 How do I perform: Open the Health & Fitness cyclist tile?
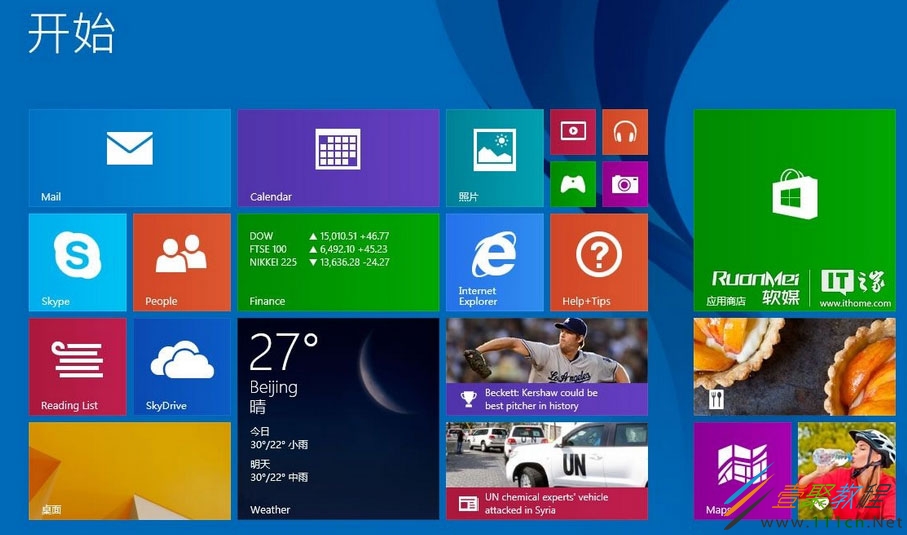[x=846, y=471]
